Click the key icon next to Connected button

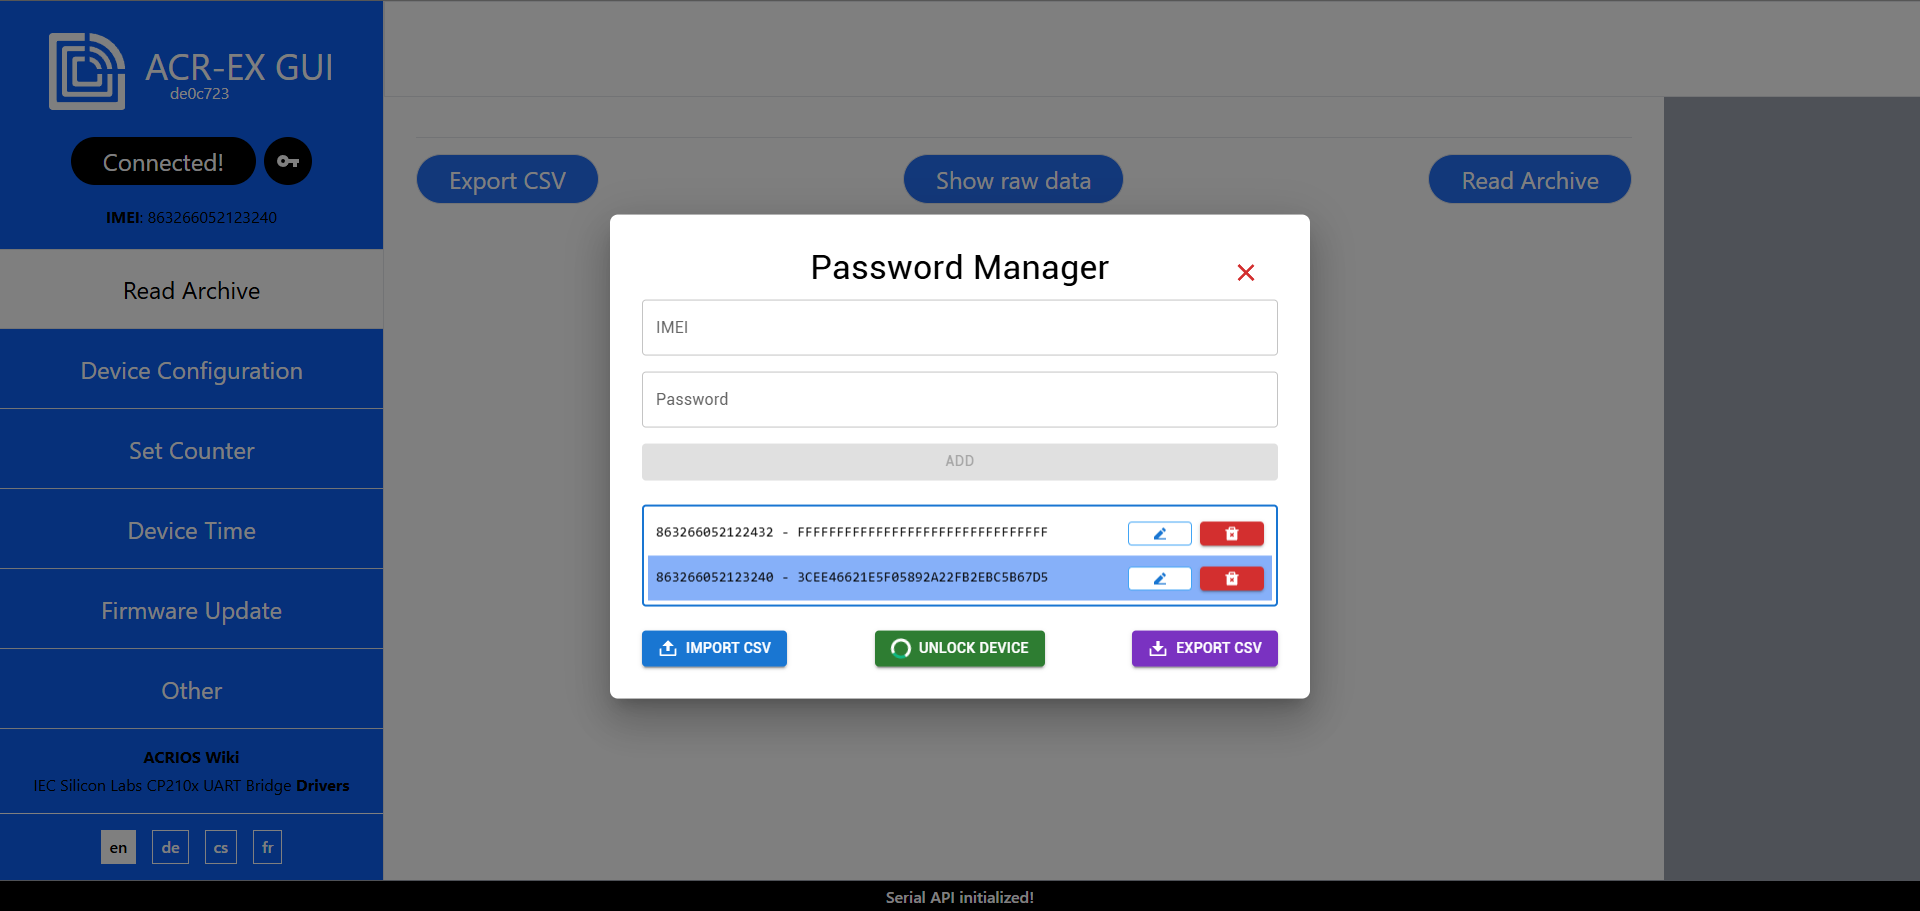[288, 161]
